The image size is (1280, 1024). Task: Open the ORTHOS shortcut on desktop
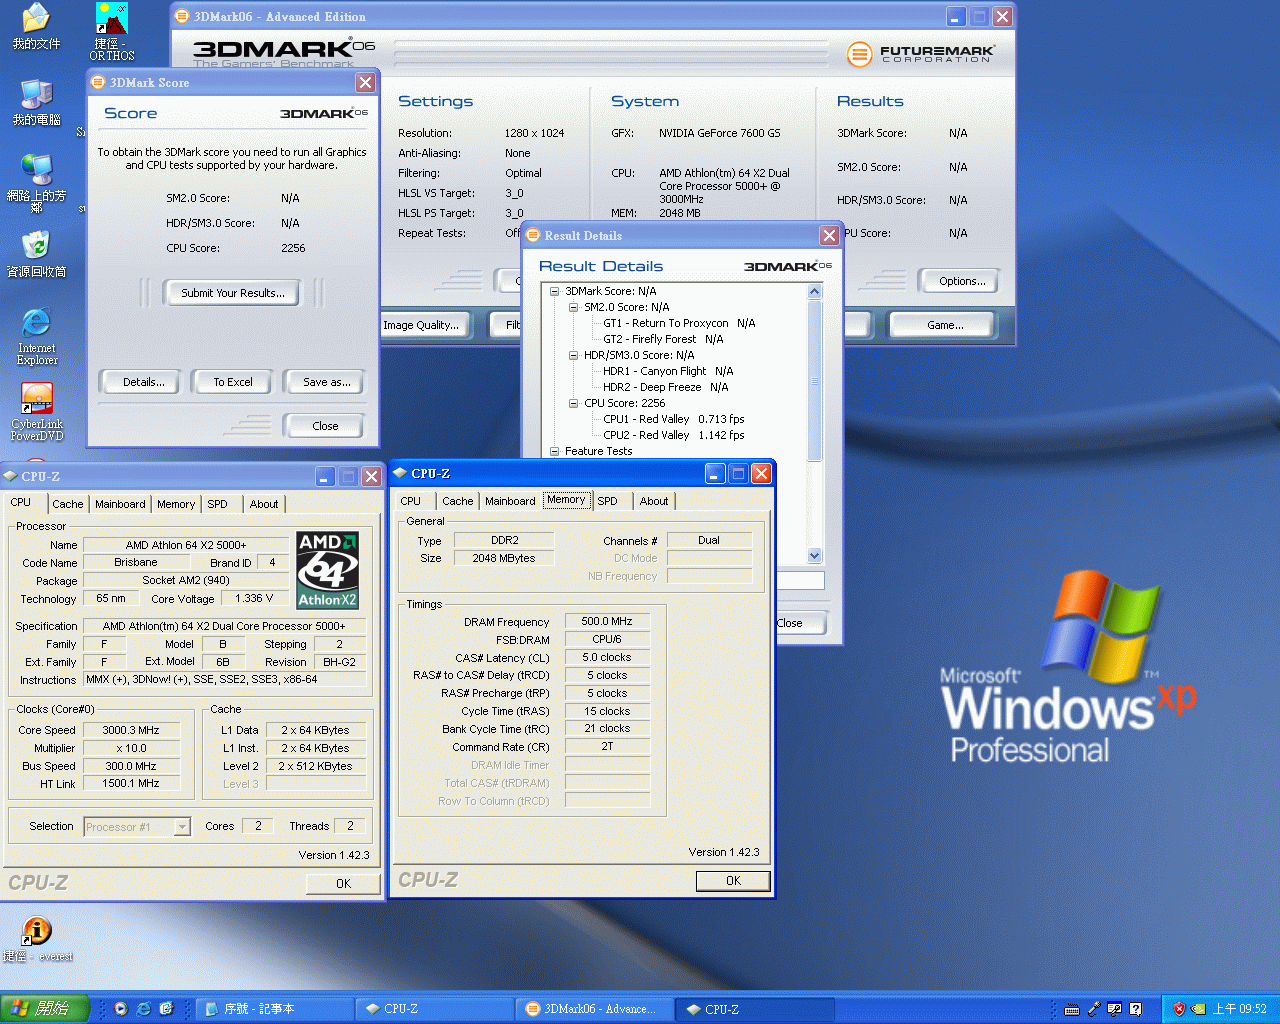tap(111, 32)
